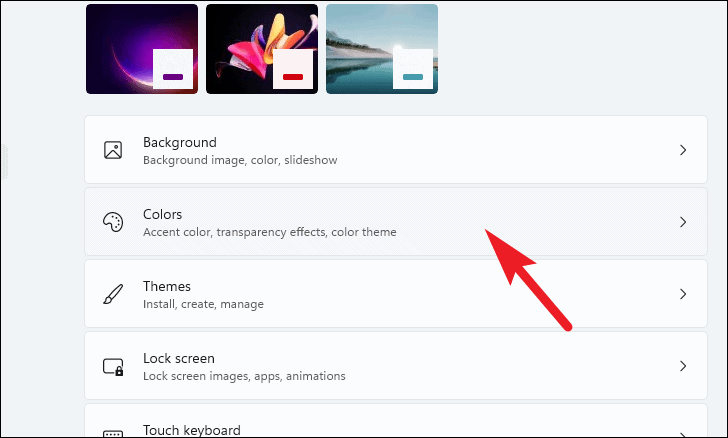728x438 pixels.
Task: Click the Background picture icon
Action: [113, 150]
